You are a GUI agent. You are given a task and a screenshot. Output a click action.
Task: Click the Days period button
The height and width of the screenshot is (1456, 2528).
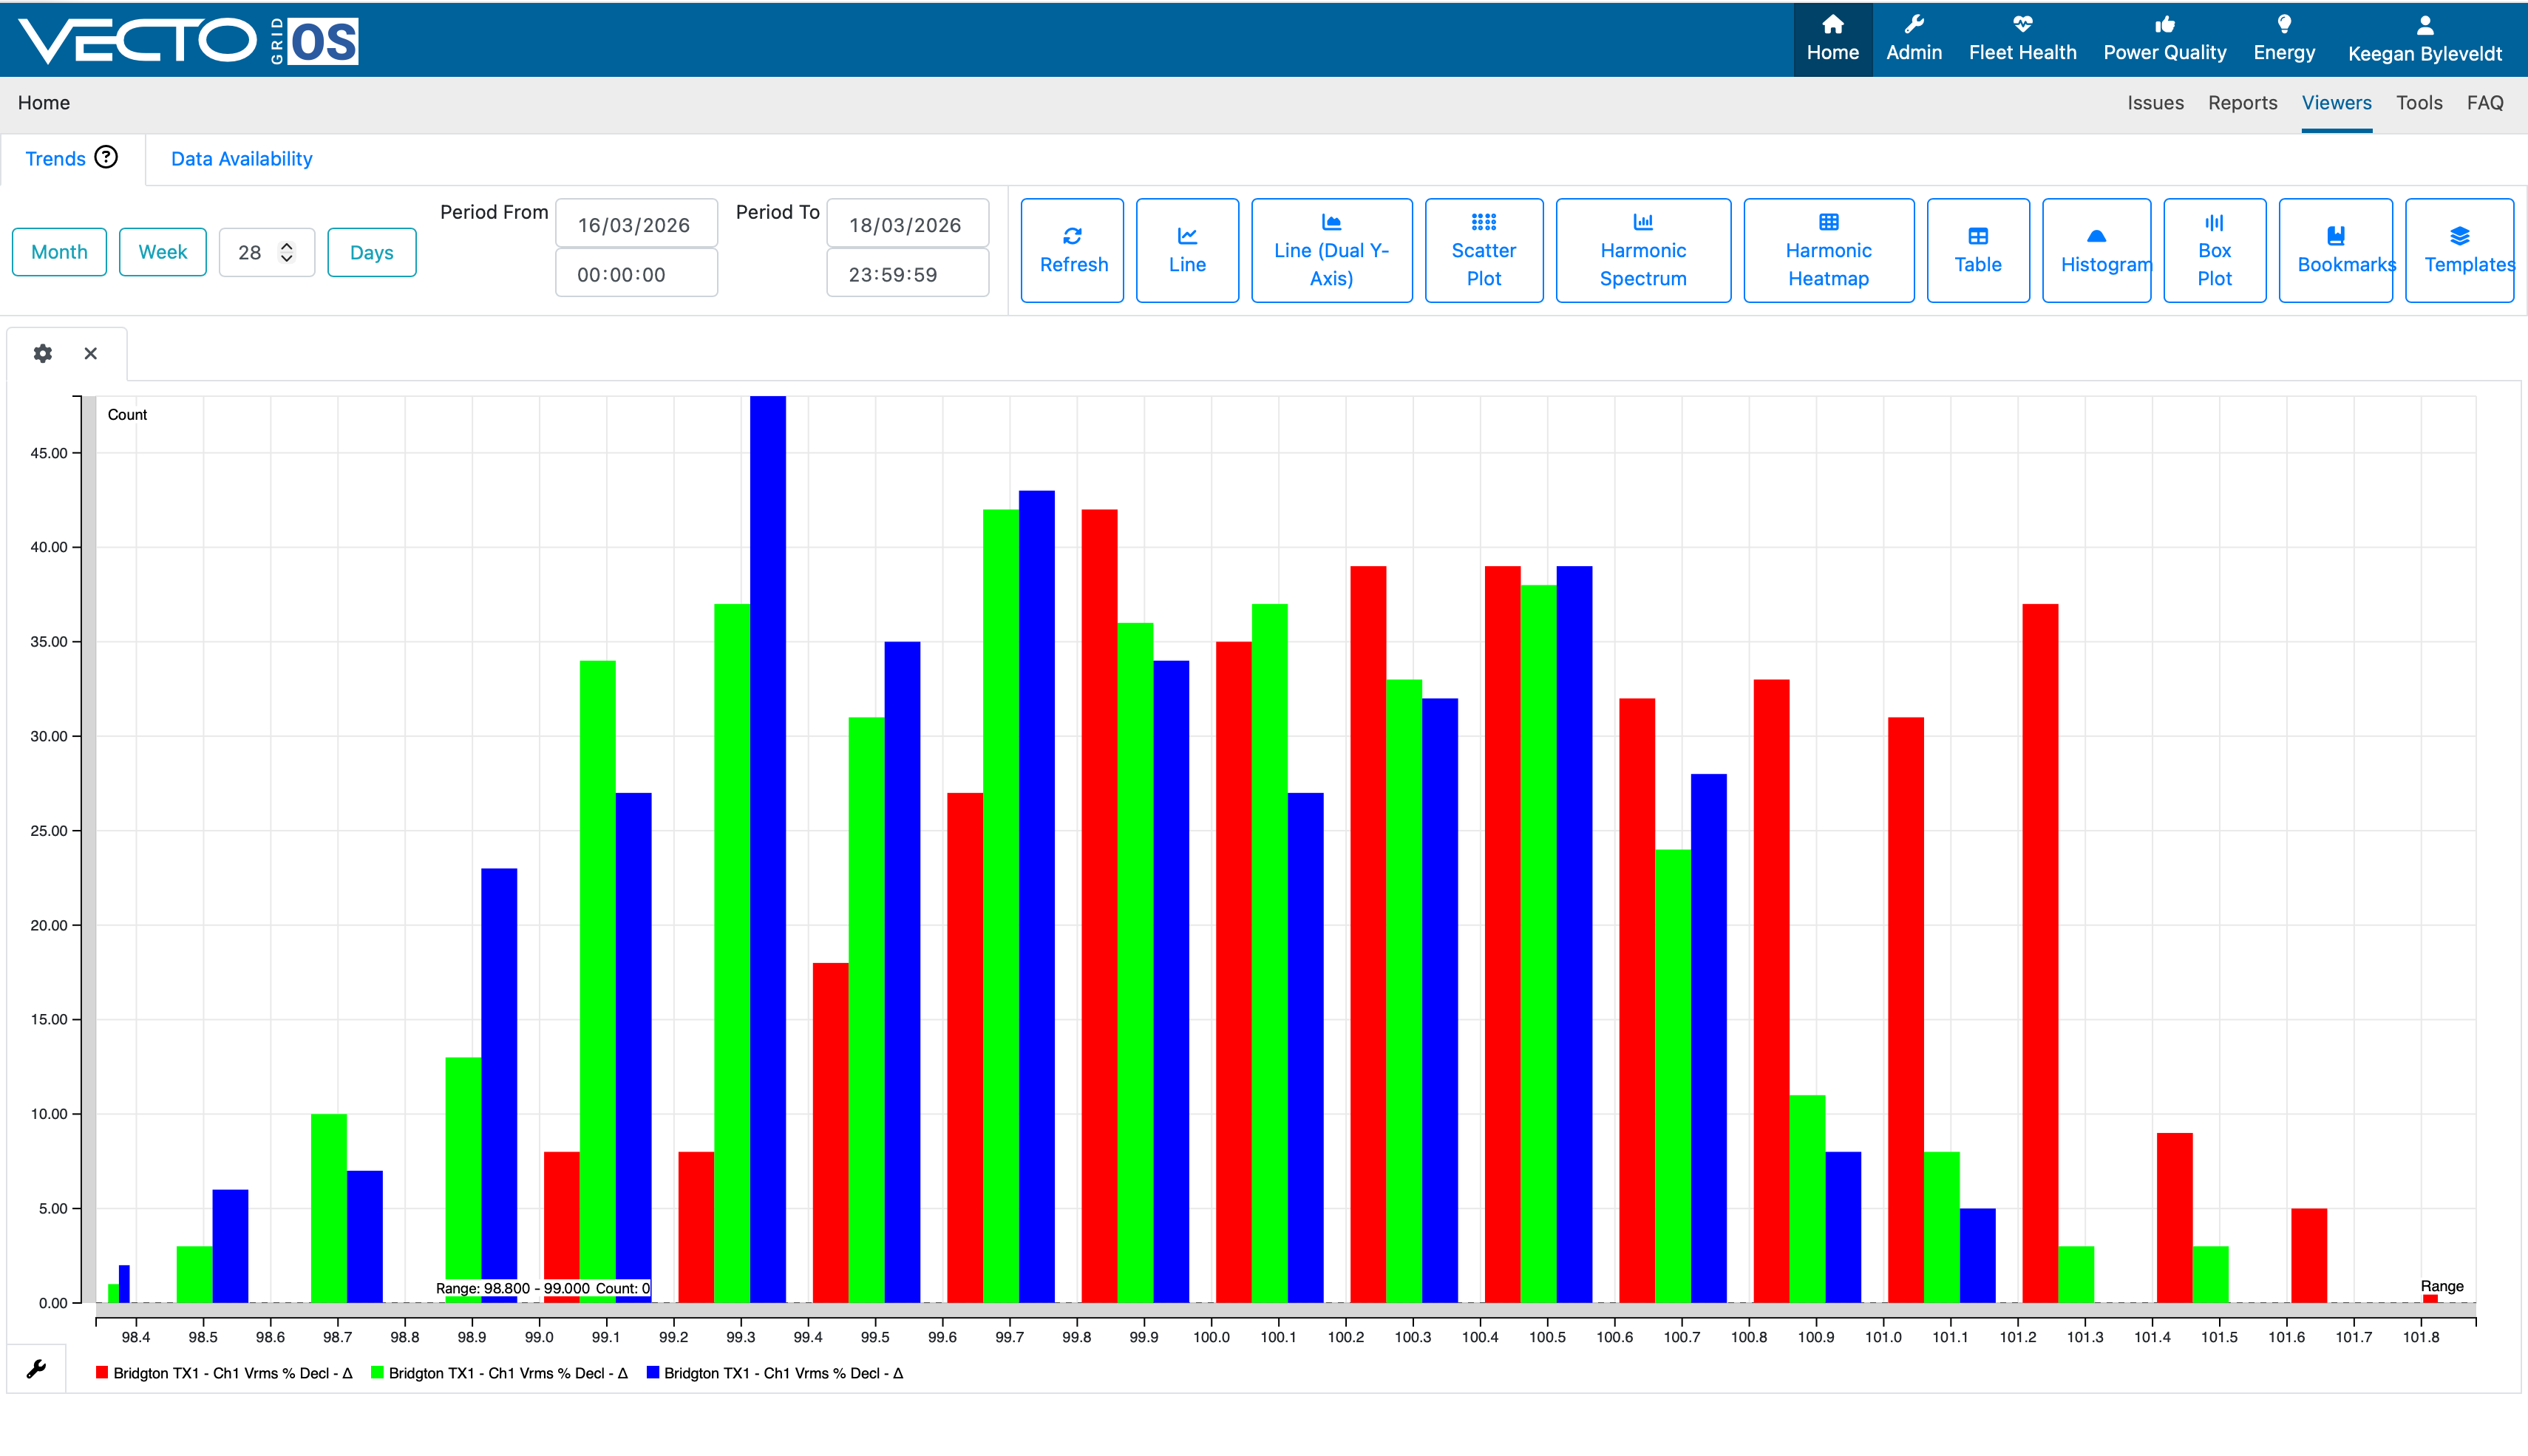(x=371, y=252)
